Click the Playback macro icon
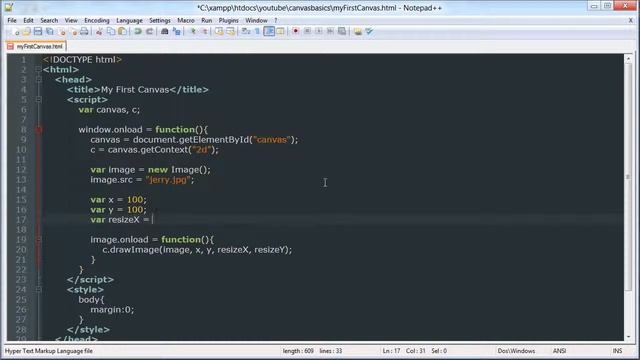The width and height of the screenshot is (640, 360). tap(319, 31)
